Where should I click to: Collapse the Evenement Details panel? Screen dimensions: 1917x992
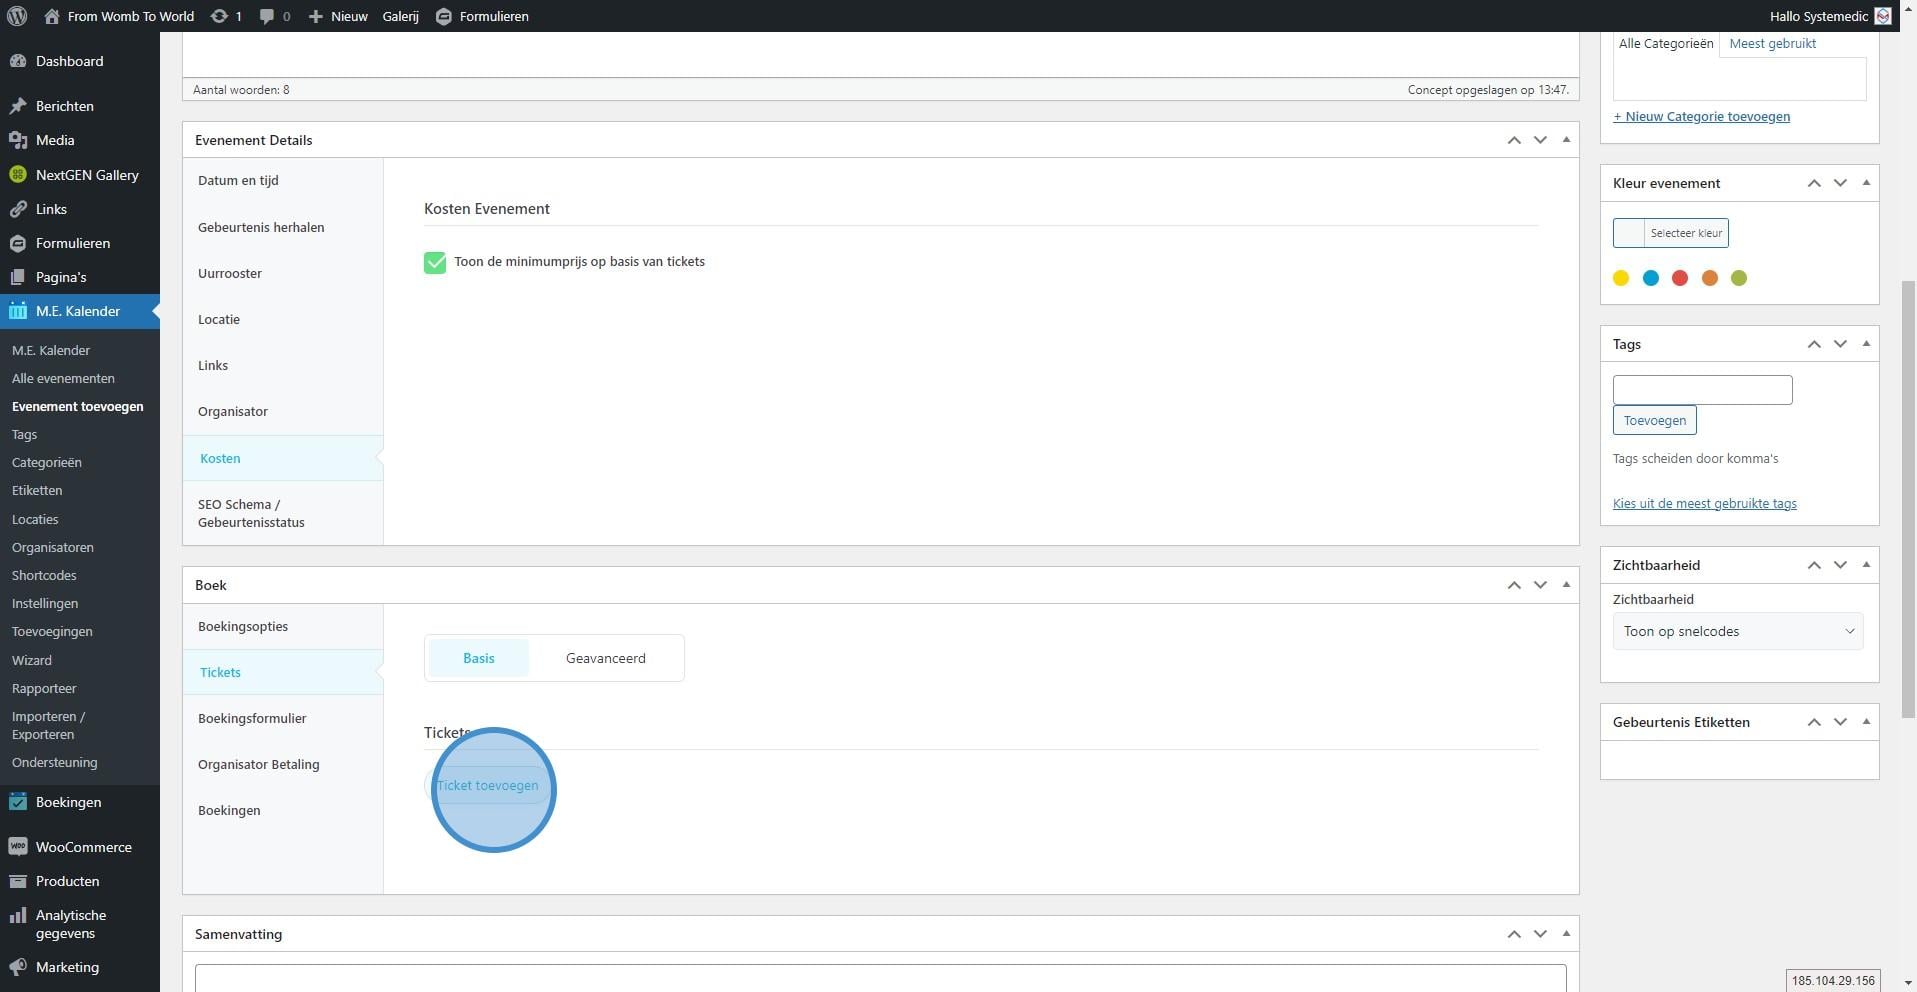click(x=1566, y=140)
